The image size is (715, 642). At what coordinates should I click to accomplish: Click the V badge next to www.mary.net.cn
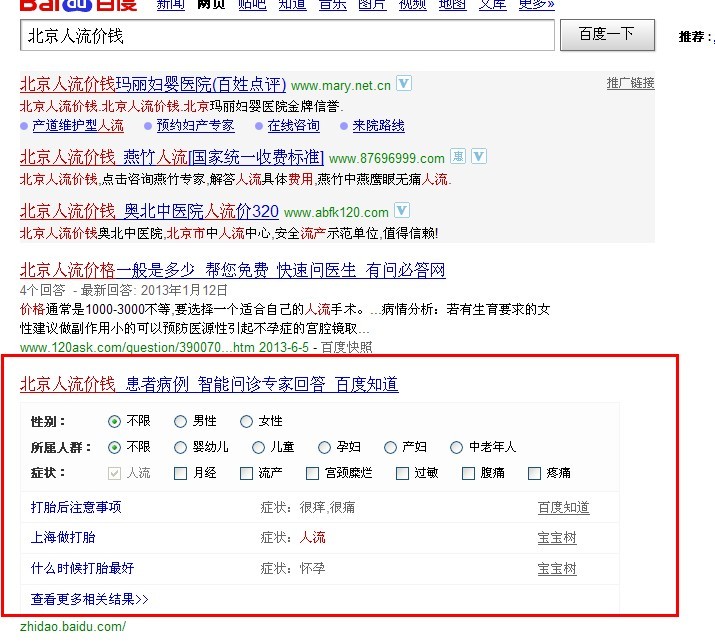pos(404,83)
